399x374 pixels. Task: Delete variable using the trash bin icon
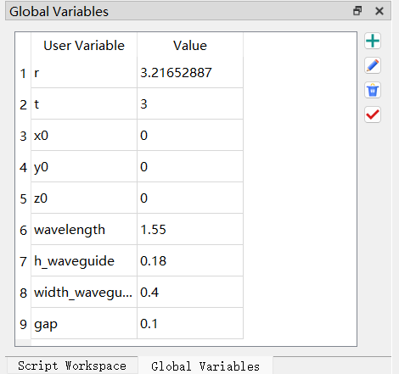(372, 90)
